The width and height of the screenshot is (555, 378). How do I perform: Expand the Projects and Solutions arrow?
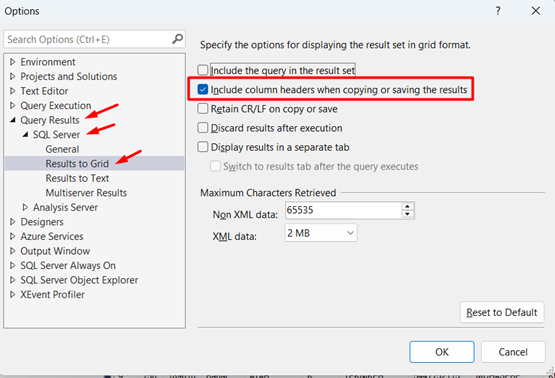[13, 76]
